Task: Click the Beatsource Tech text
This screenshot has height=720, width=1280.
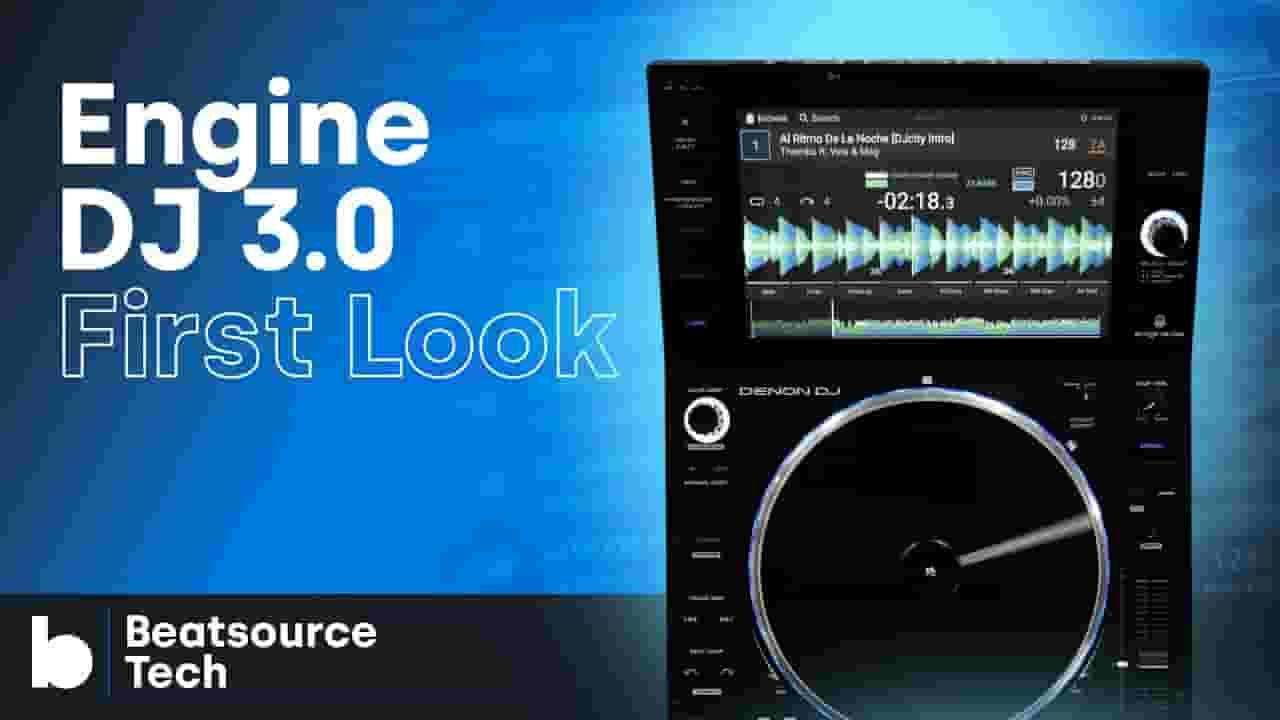Action: pos(250,652)
